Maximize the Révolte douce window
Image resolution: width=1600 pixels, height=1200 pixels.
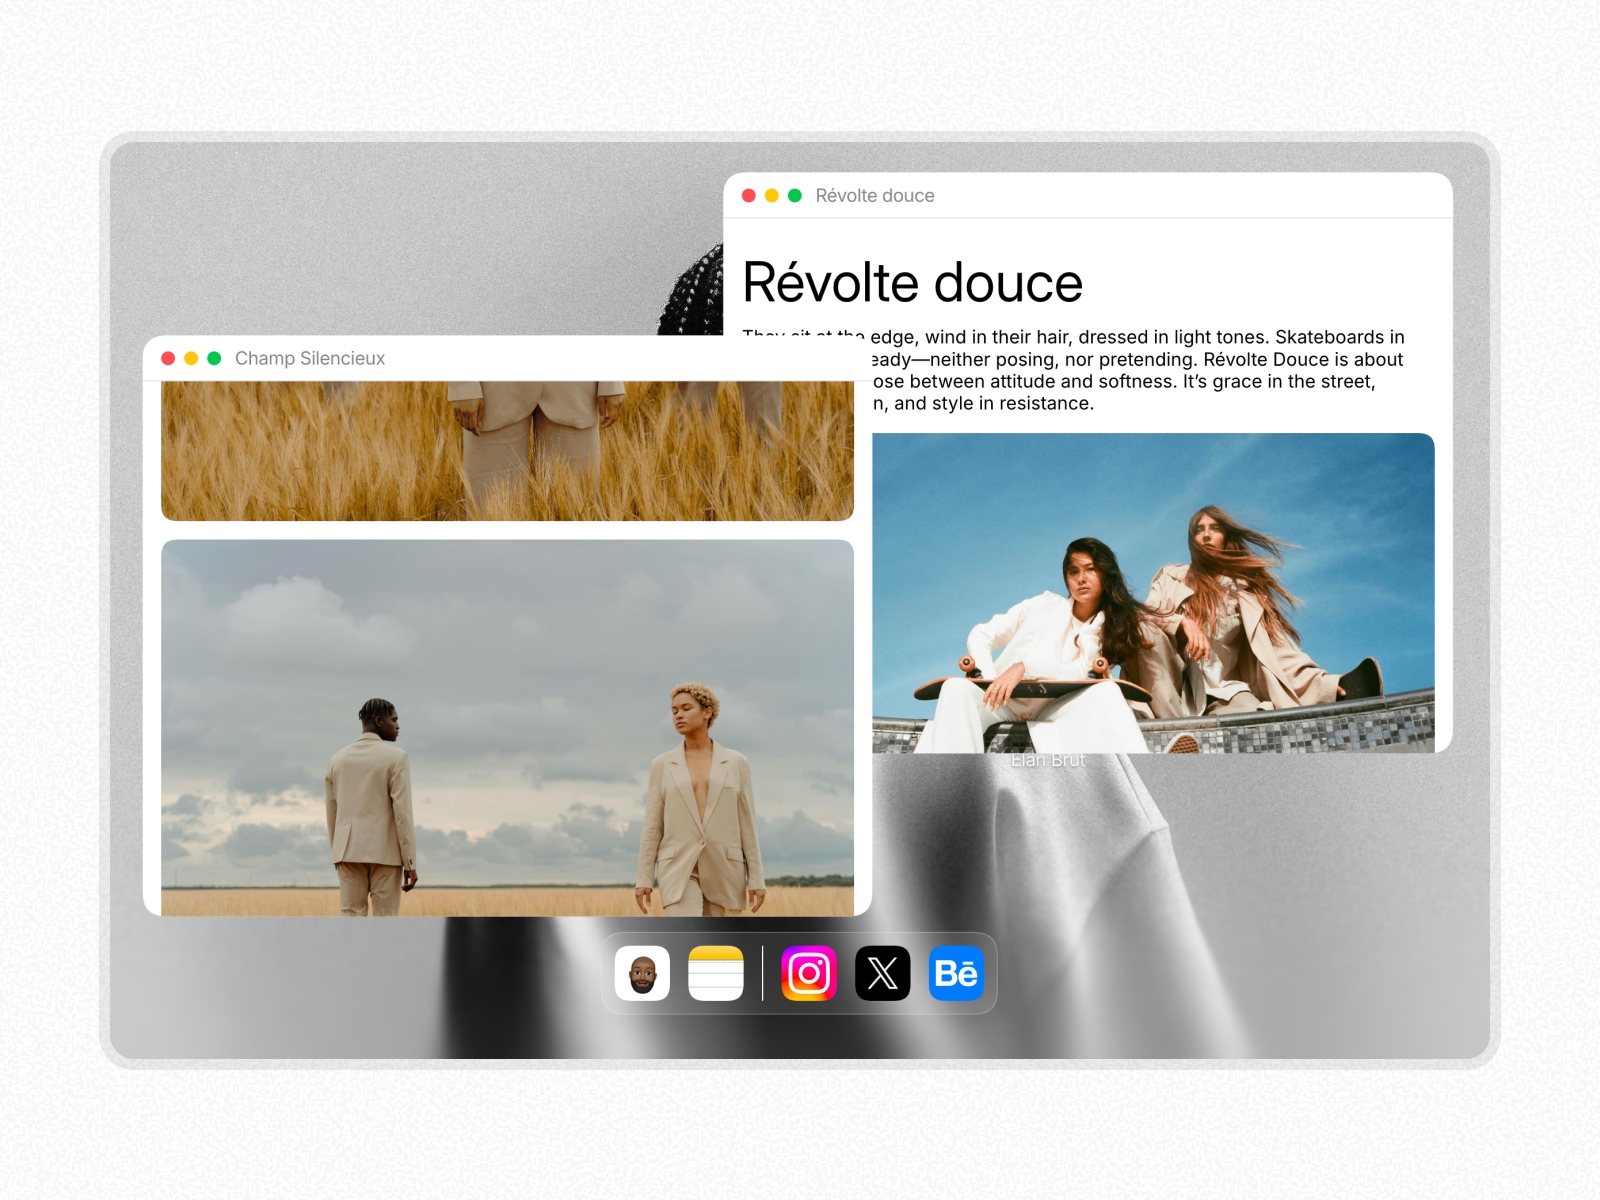pyautogui.click(x=795, y=196)
